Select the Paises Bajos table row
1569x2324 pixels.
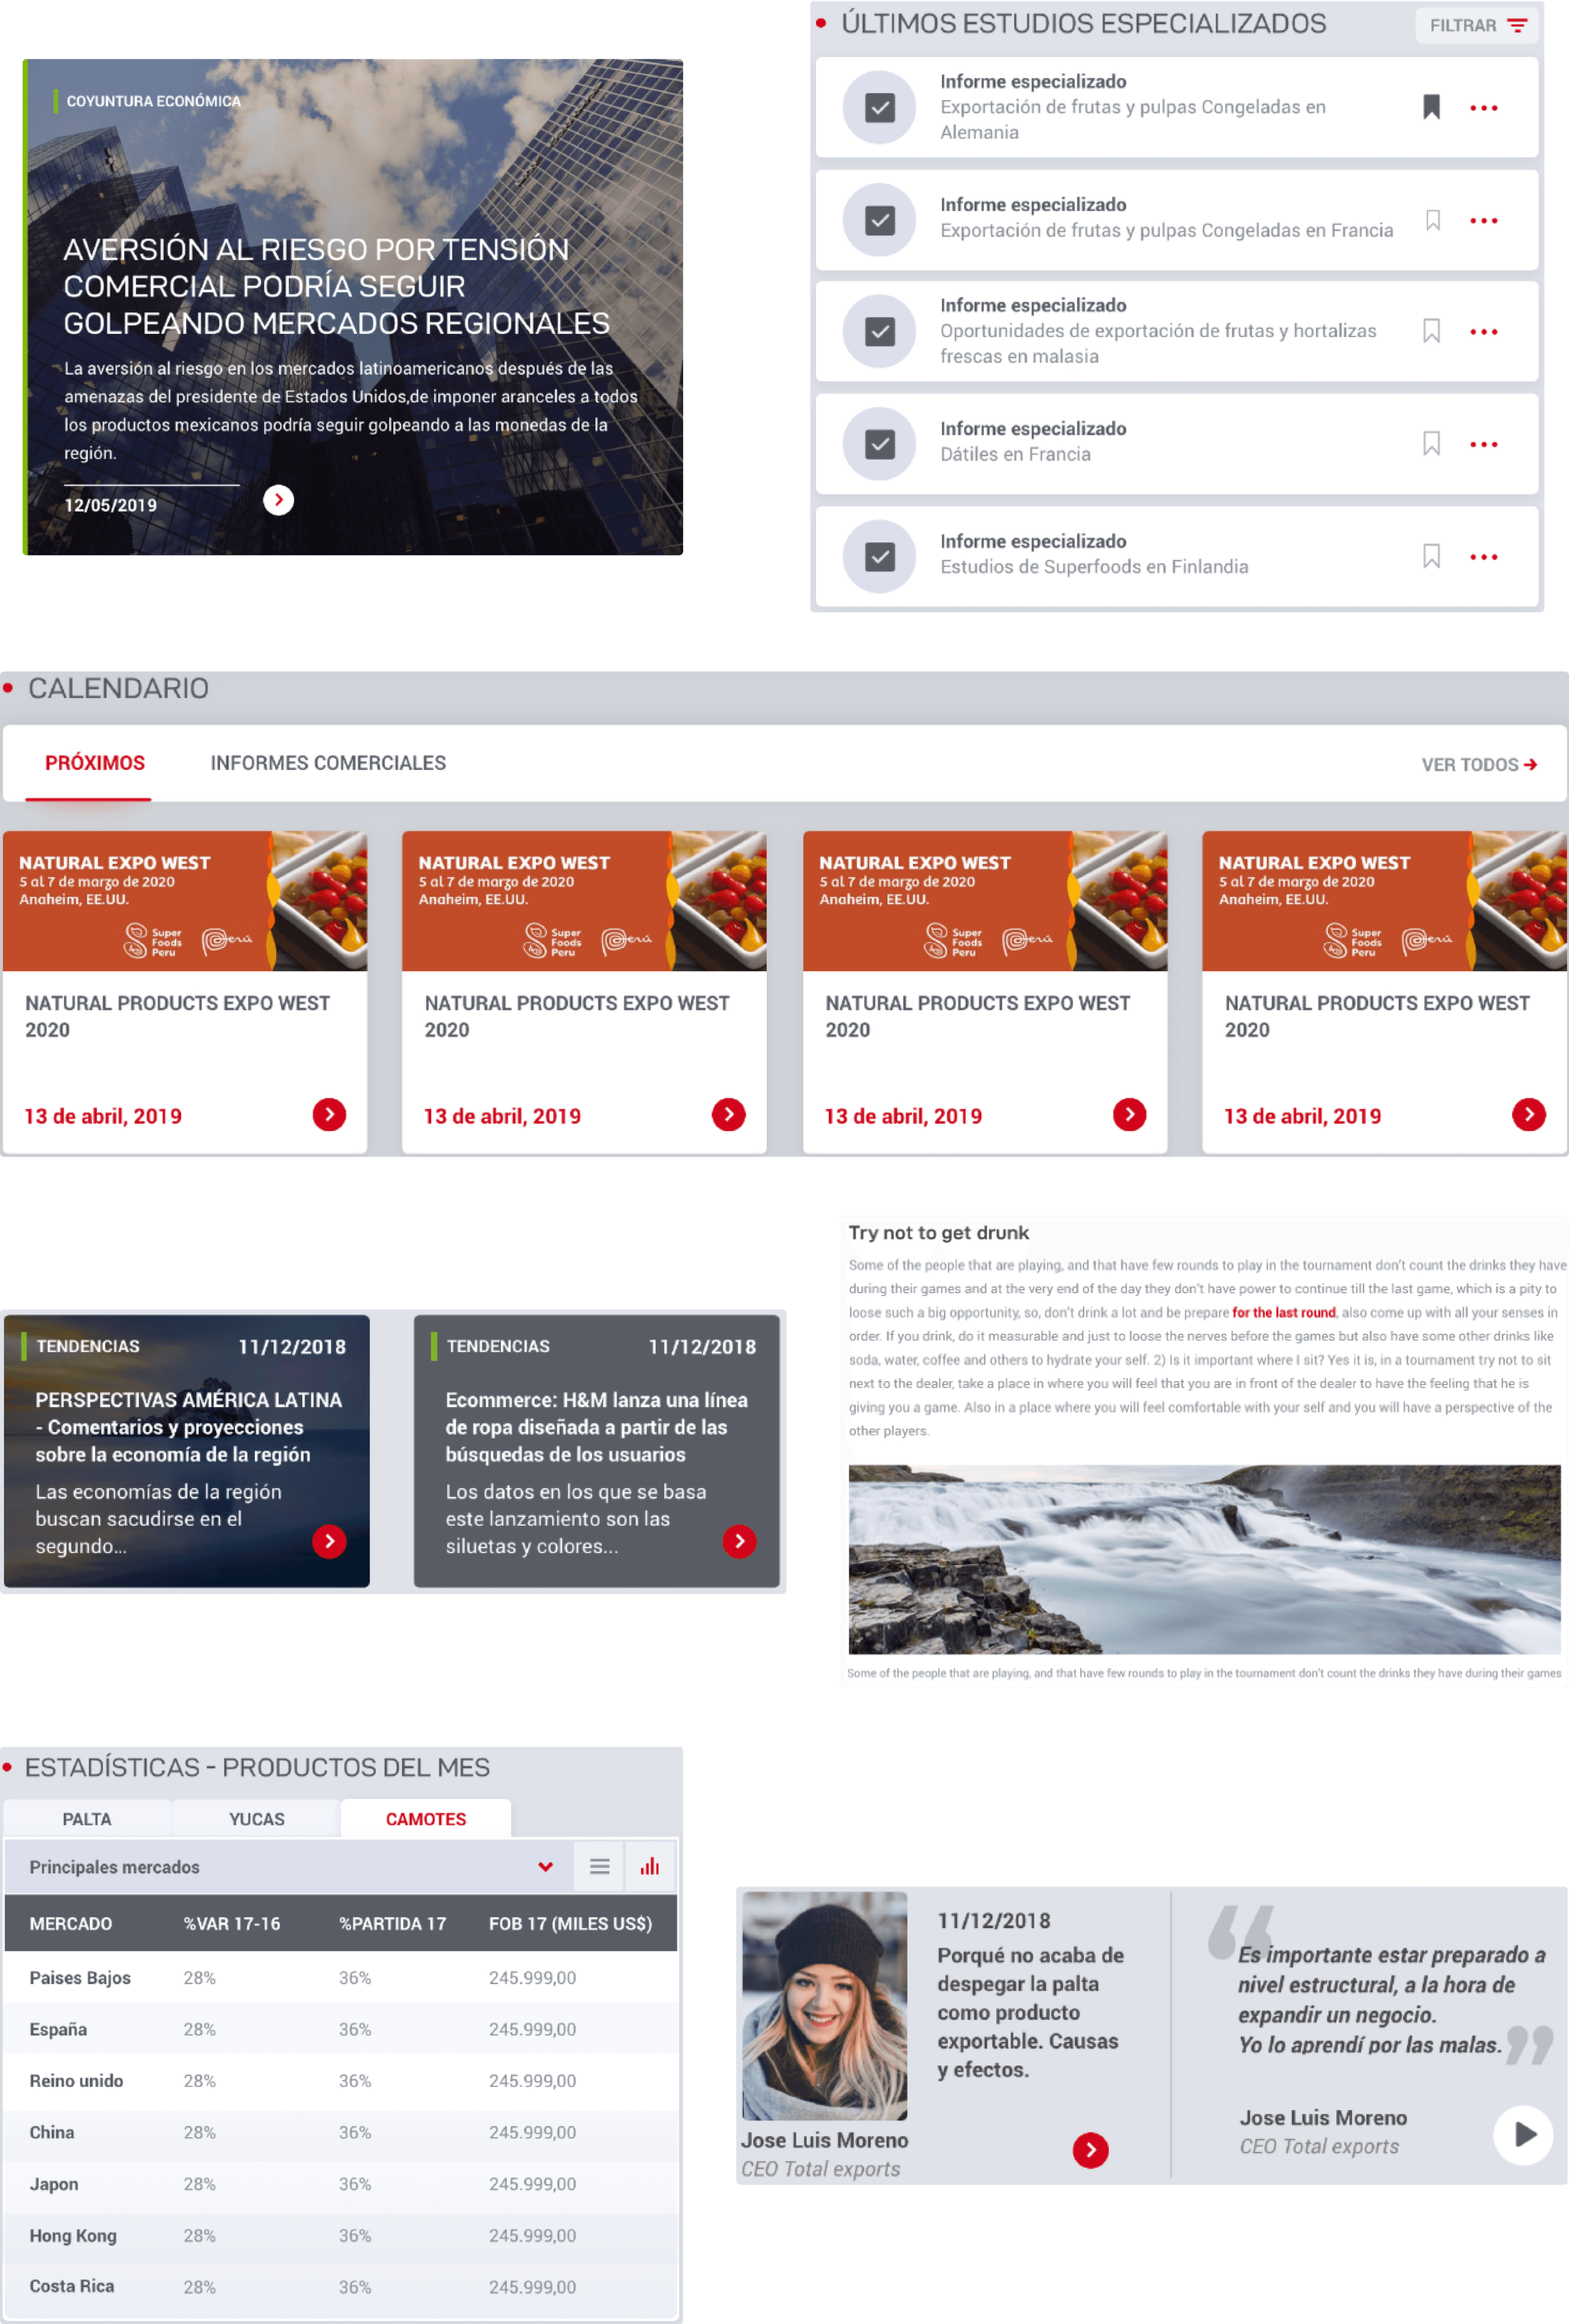[341, 1978]
